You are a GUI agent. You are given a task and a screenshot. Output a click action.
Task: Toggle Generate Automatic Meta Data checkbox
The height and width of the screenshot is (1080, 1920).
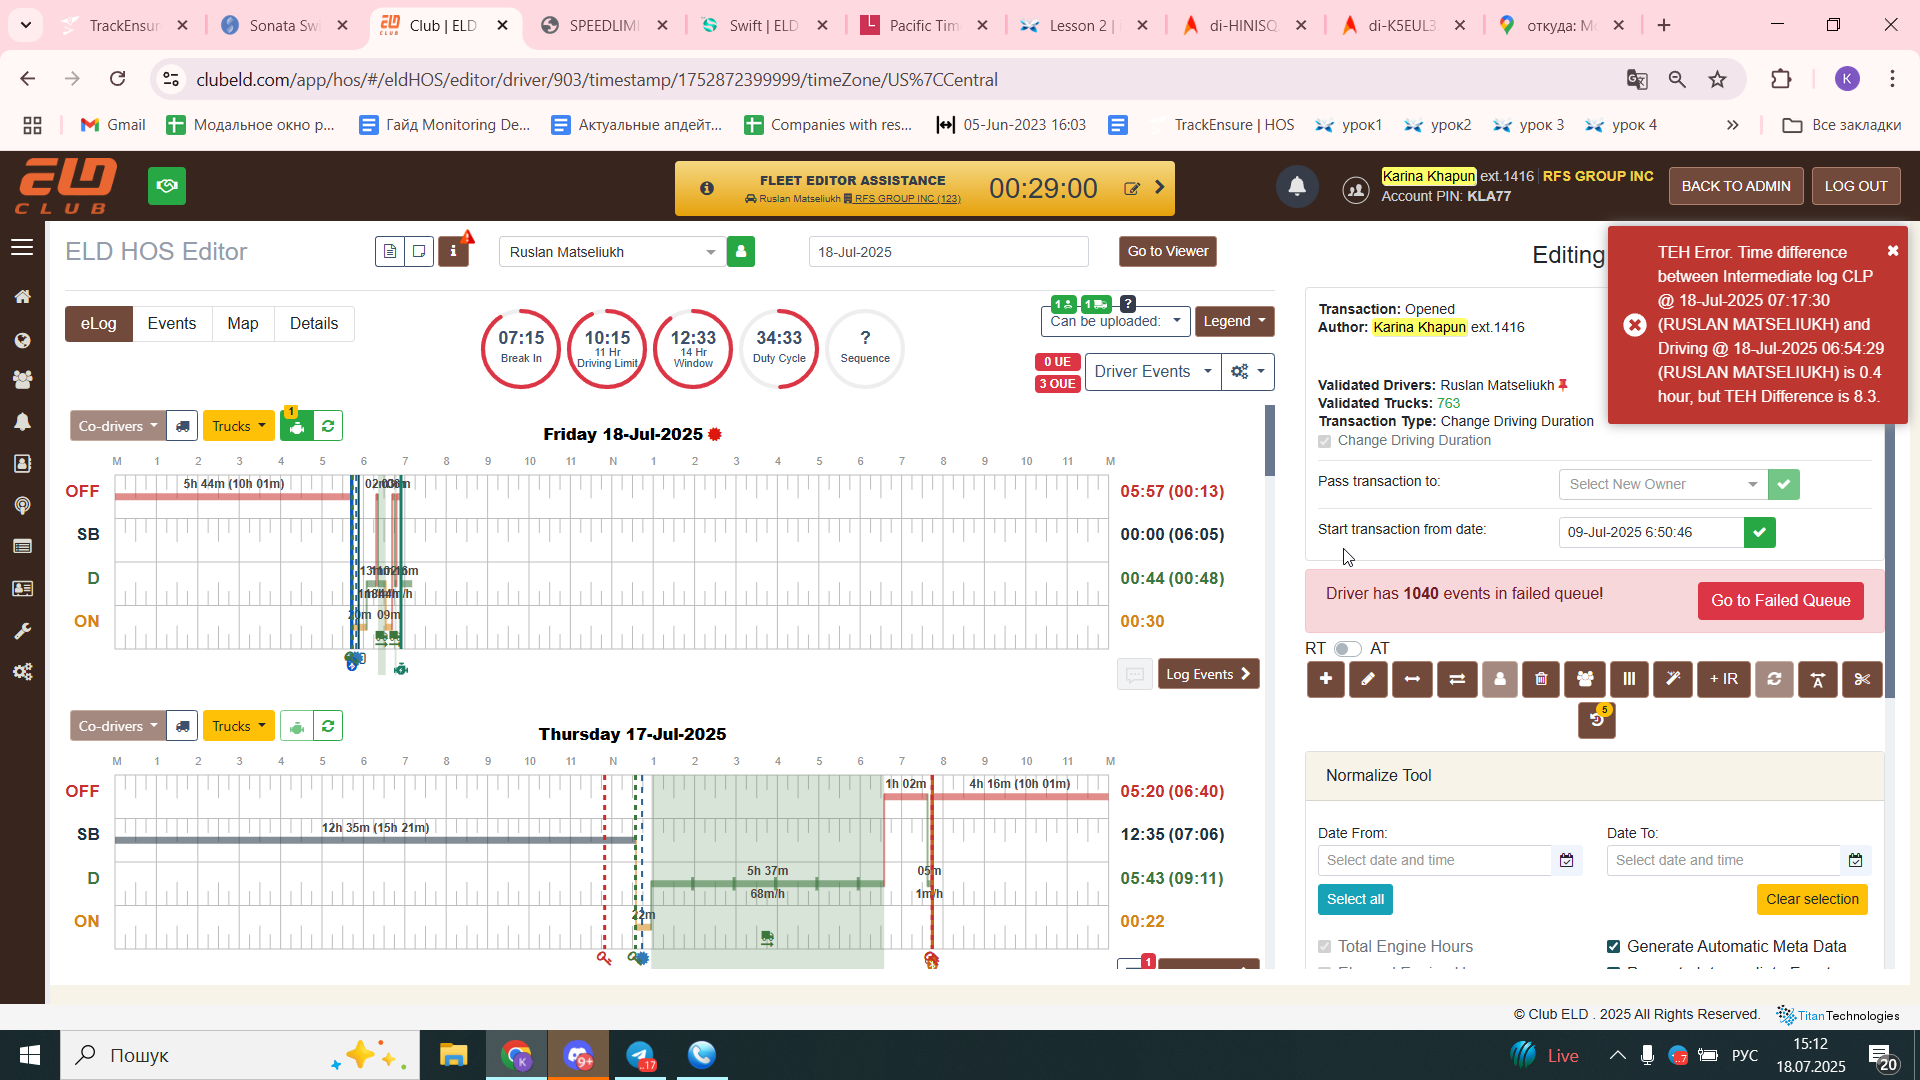[x=1613, y=947]
